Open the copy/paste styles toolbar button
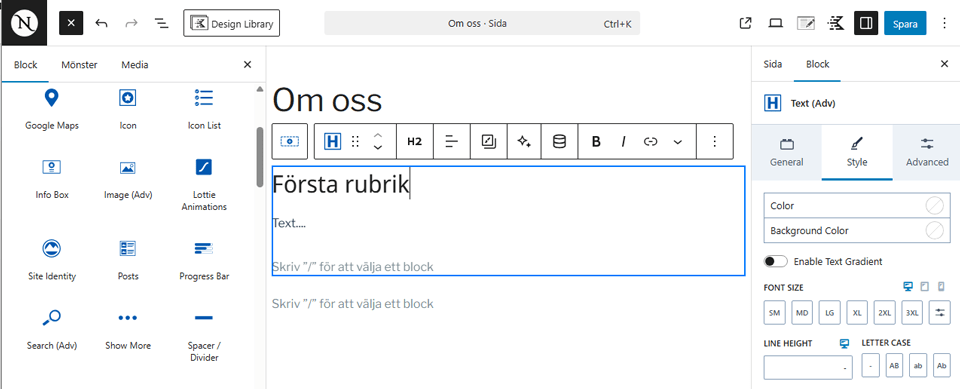The image size is (960, 389). coord(488,142)
